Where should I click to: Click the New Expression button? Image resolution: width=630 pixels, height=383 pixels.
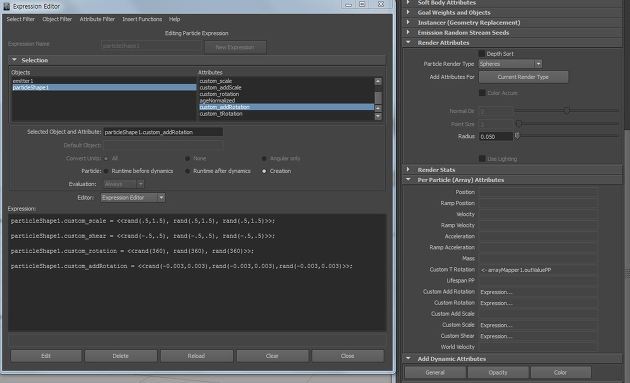235,47
